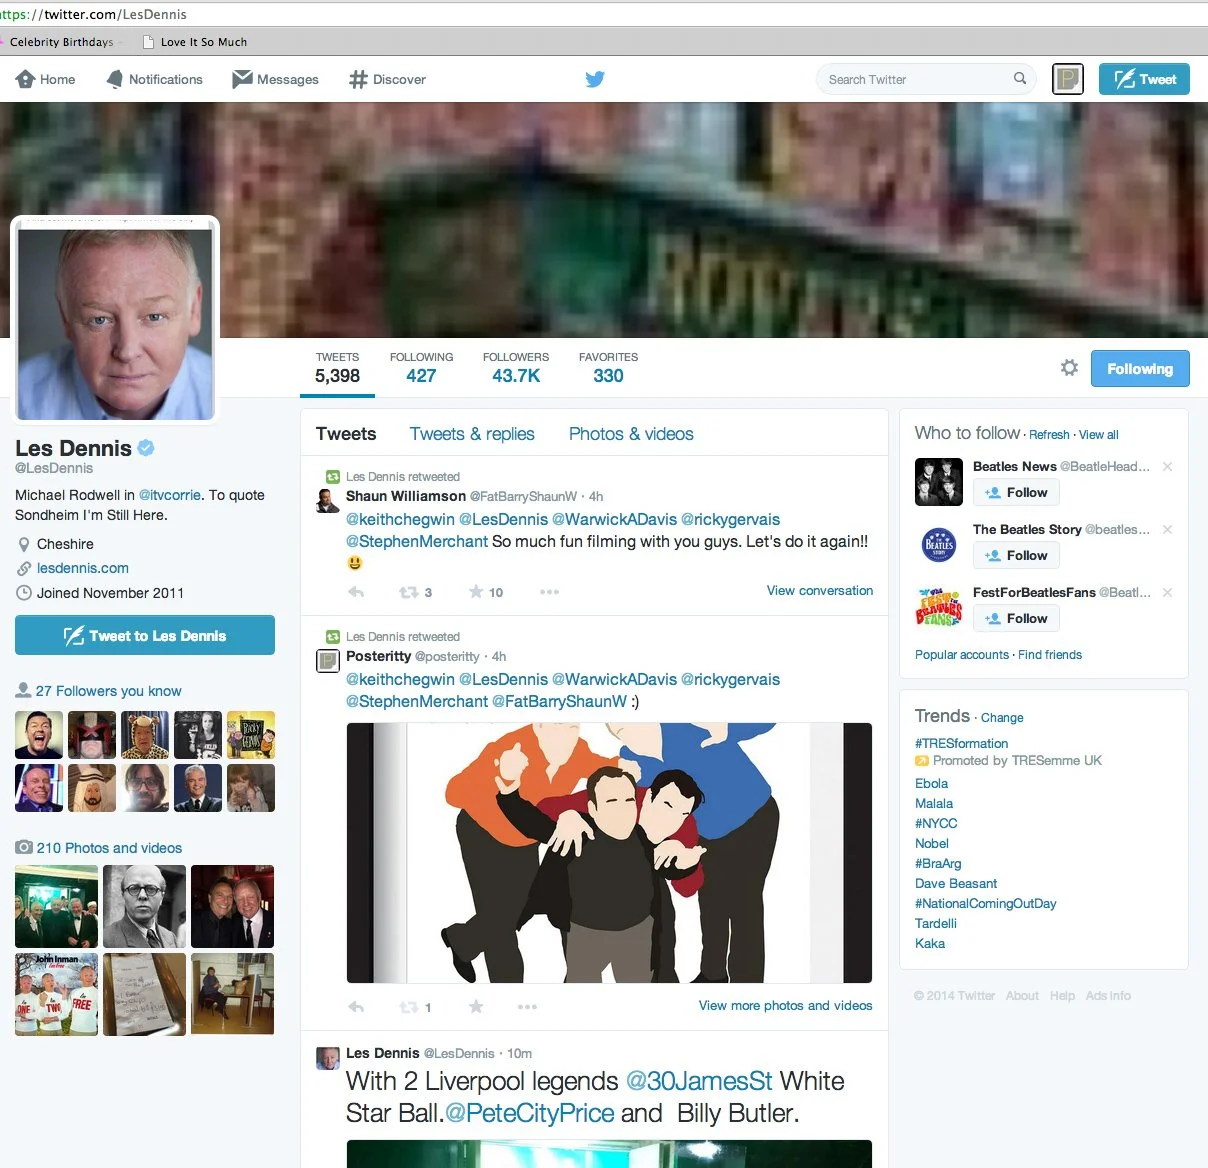The width and height of the screenshot is (1208, 1168).
Task: Click Tweet to Les Dennis button
Action: [145, 635]
